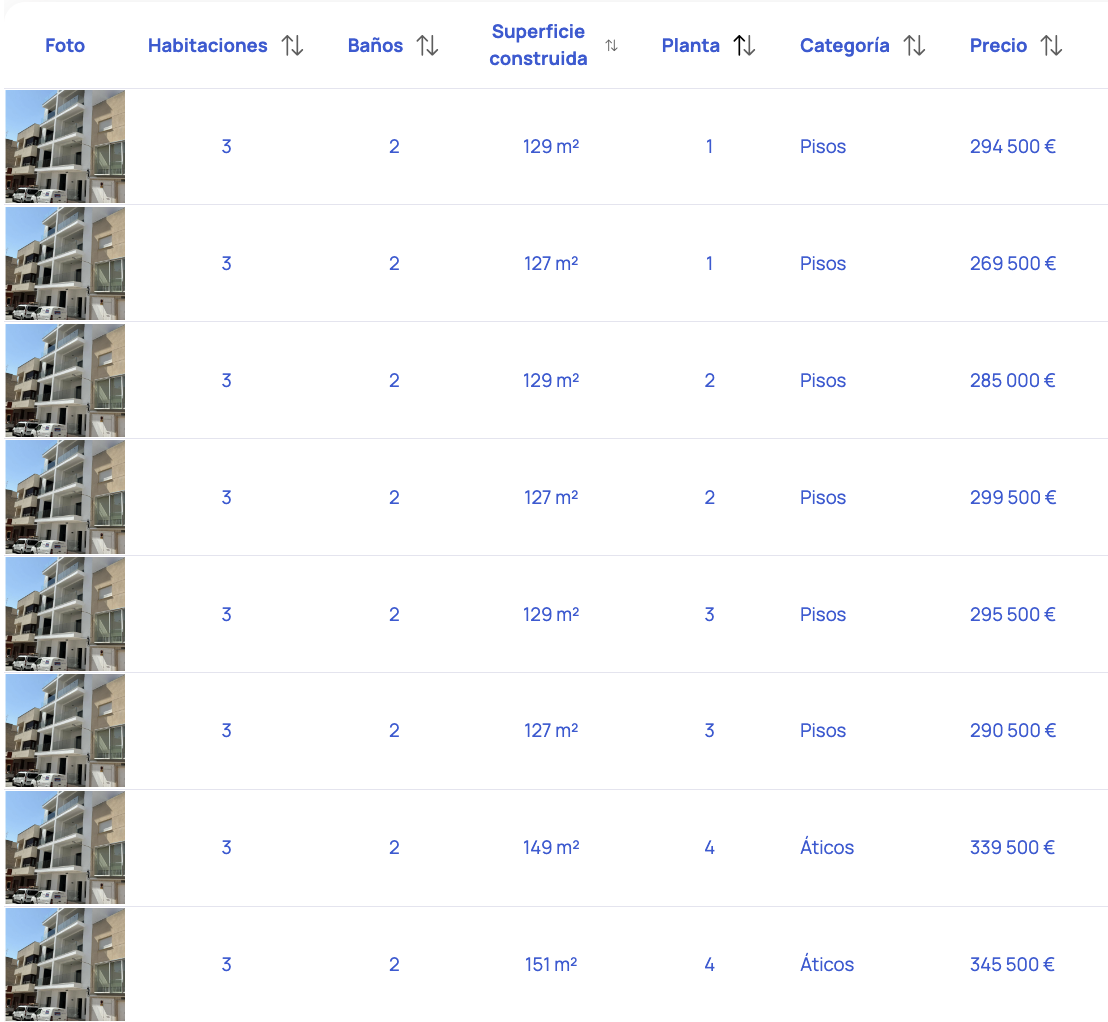Click the price 345 500 €
Image resolution: width=1108 pixels, height=1022 pixels.
click(1013, 965)
